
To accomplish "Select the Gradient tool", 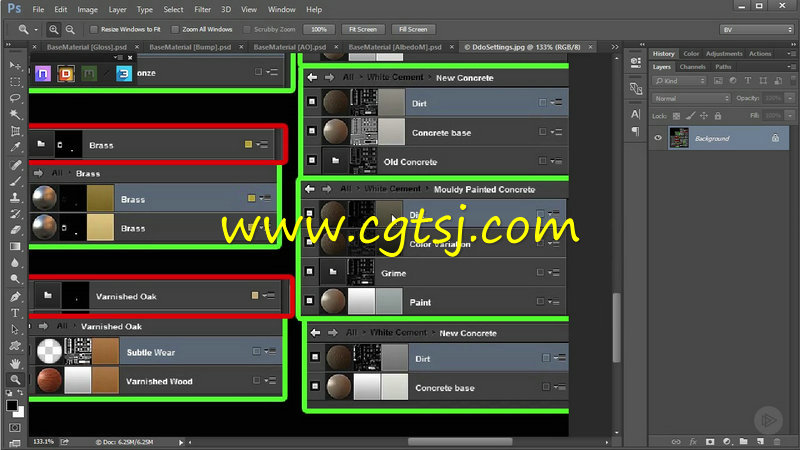I will [x=15, y=246].
